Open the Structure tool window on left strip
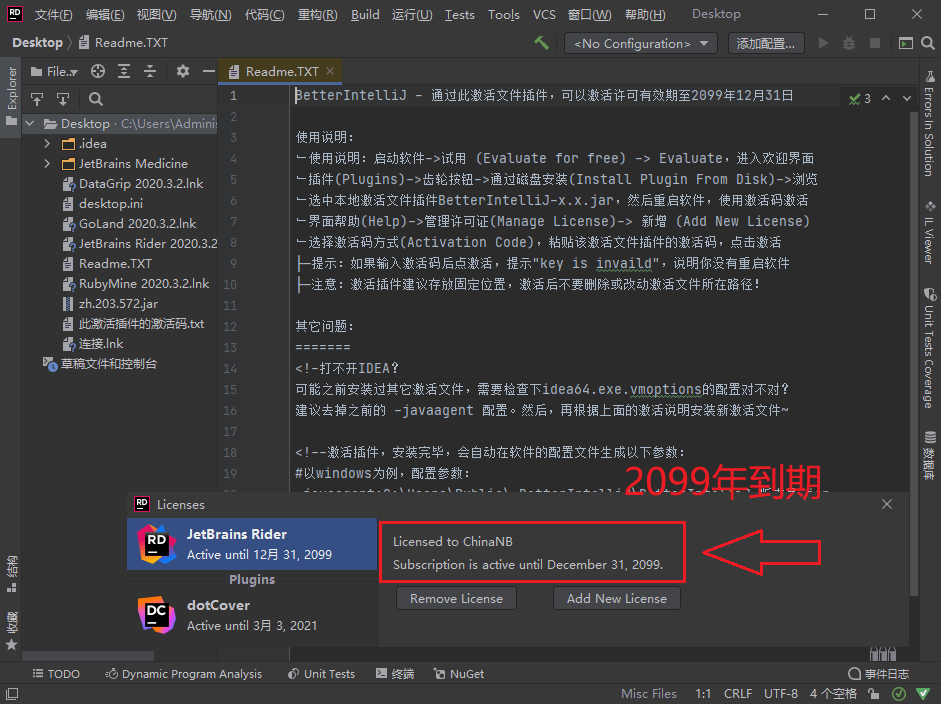Viewport: 941px width, 704px height. 11,574
